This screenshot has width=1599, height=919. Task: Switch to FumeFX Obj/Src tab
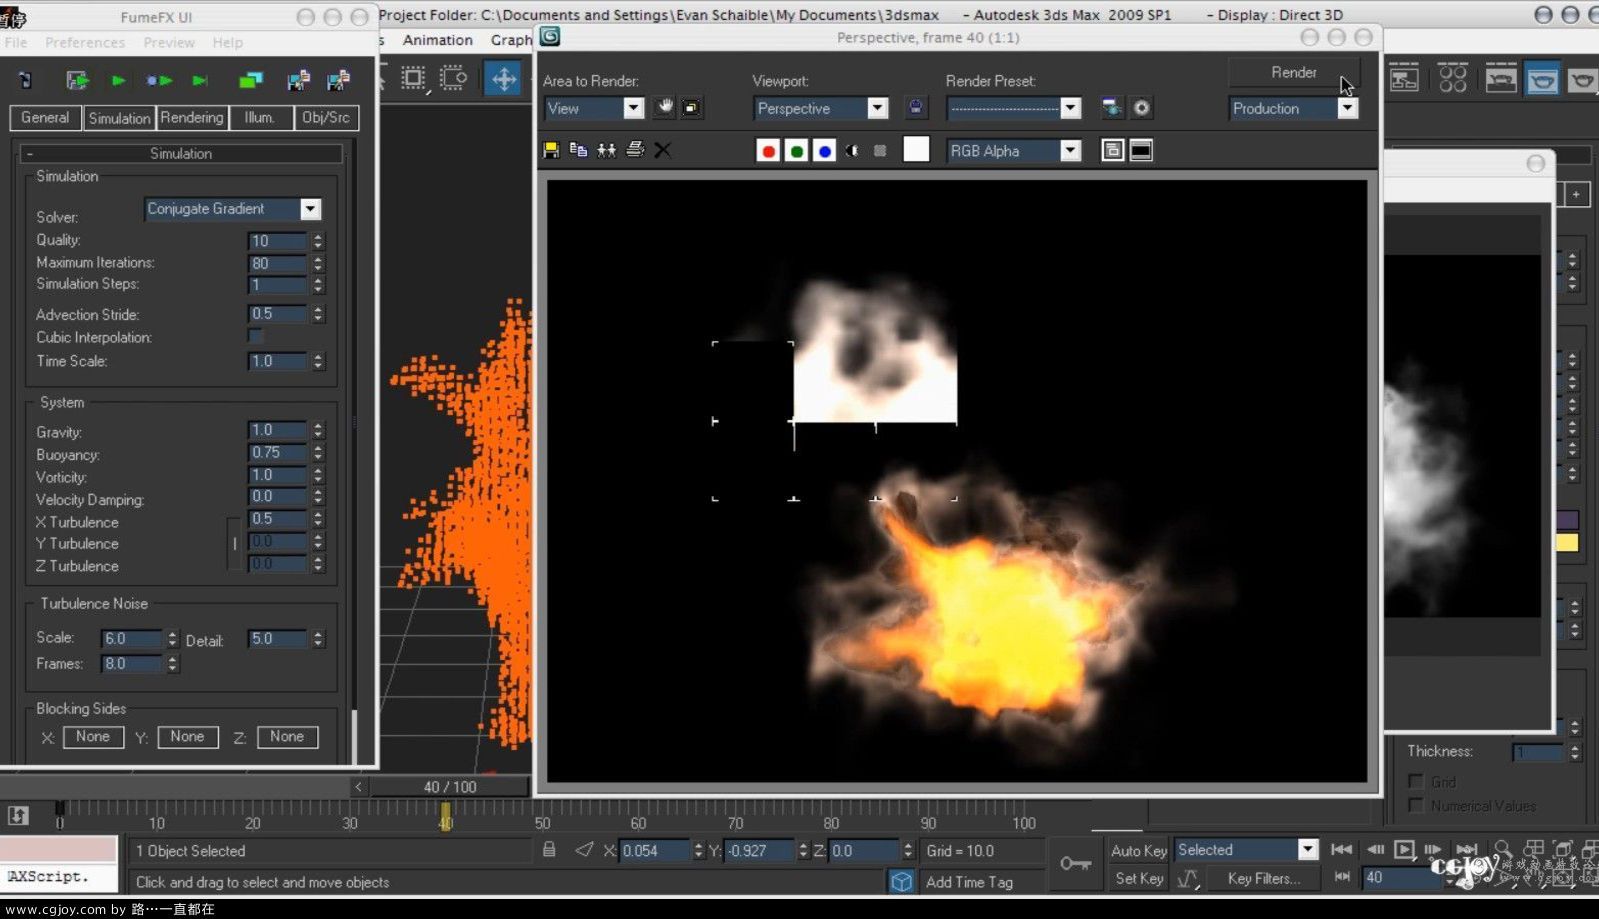pos(326,117)
